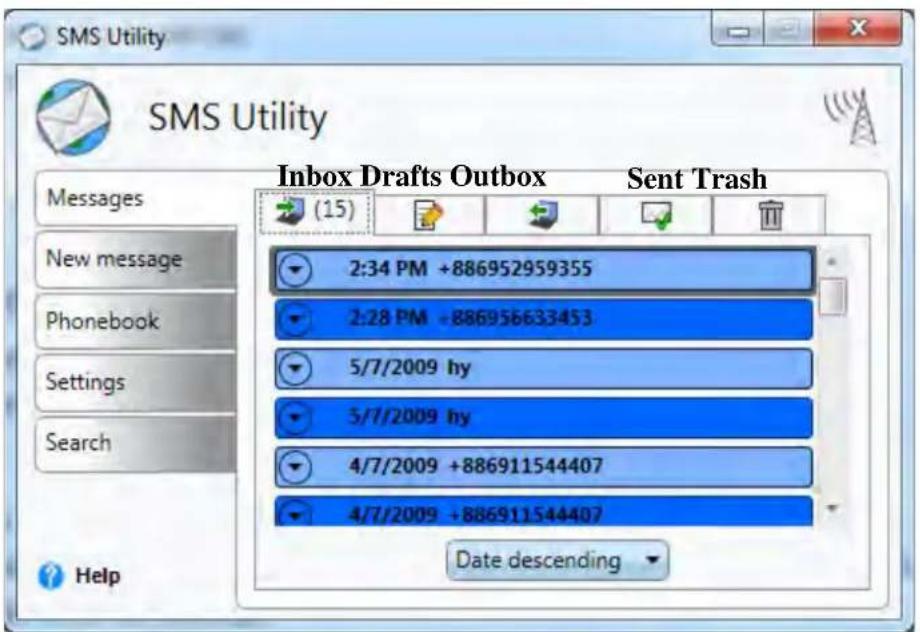Click the message list scroll up arrow
This screenshot has height=632, width=920.
(x=831, y=262)
